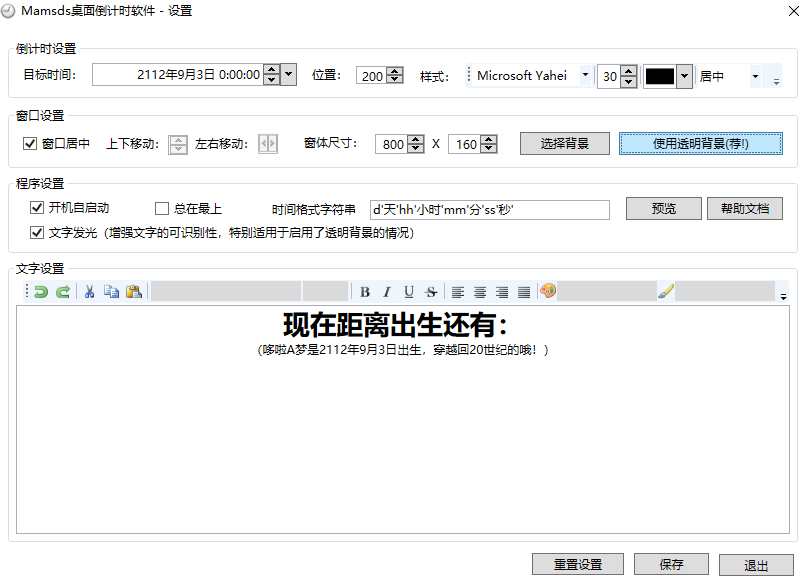The height and width of the screenshot is (579, 803).
Task: Decrease 位置 value 200
Action: point(395,79)
